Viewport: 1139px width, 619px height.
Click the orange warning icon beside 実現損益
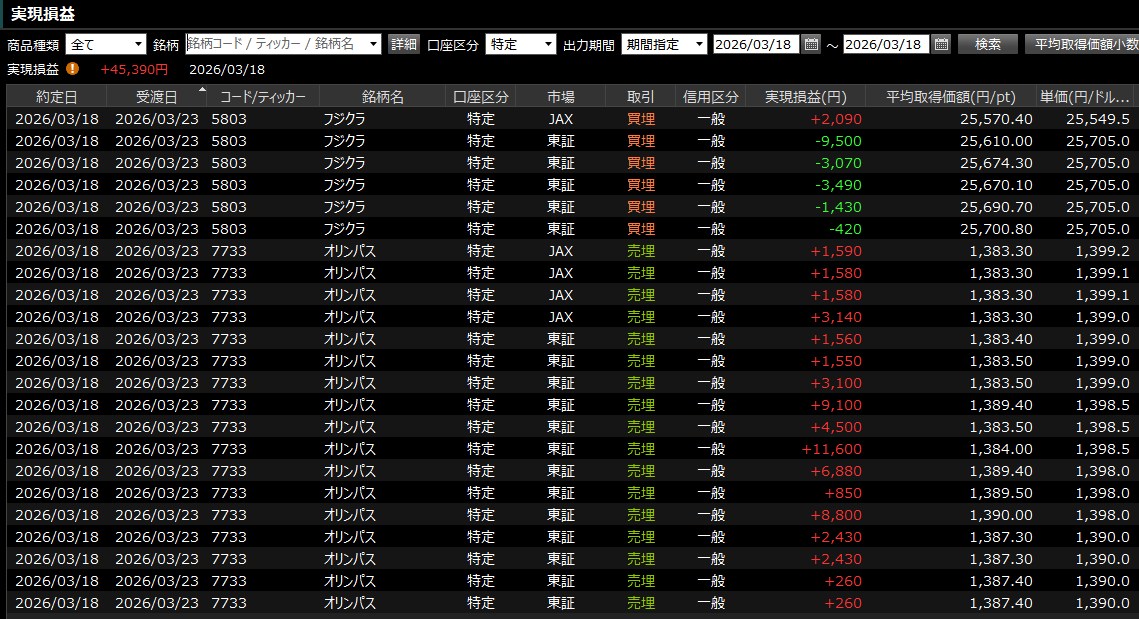tap(73, 69)
